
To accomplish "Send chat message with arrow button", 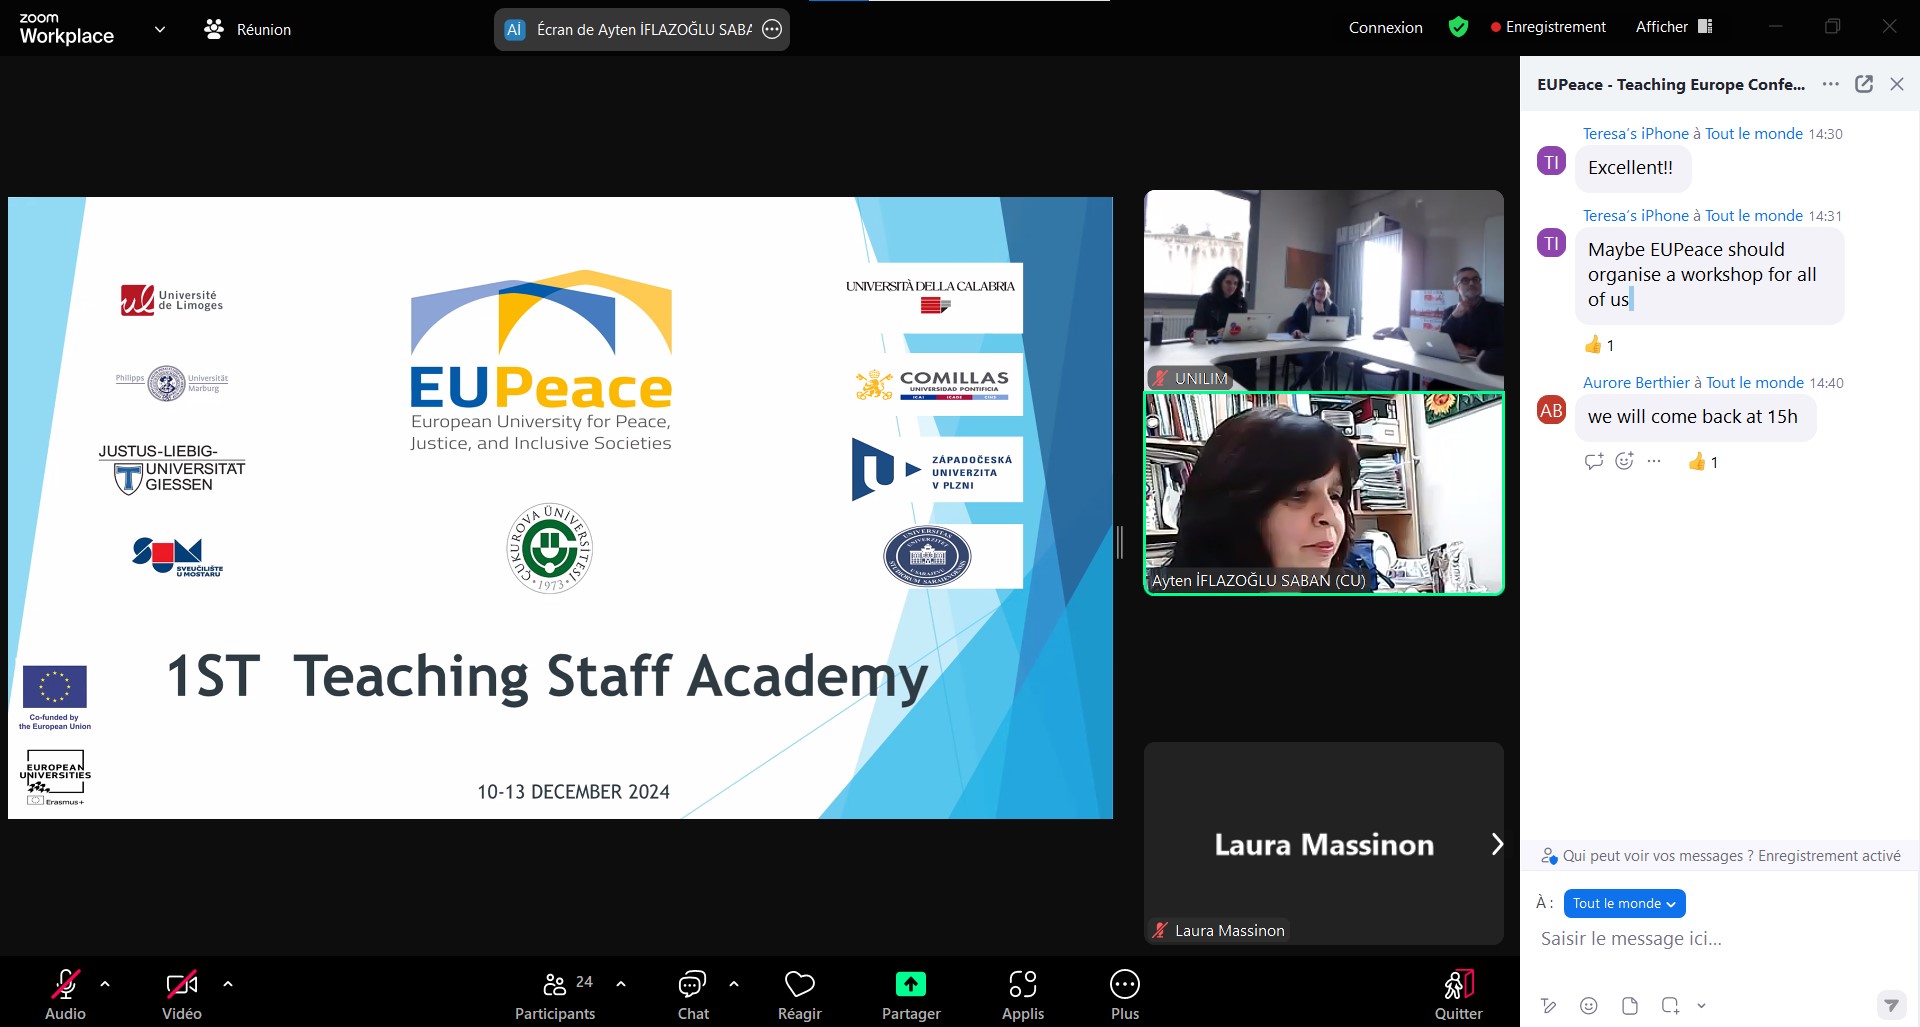I will coord(1890,1004).
